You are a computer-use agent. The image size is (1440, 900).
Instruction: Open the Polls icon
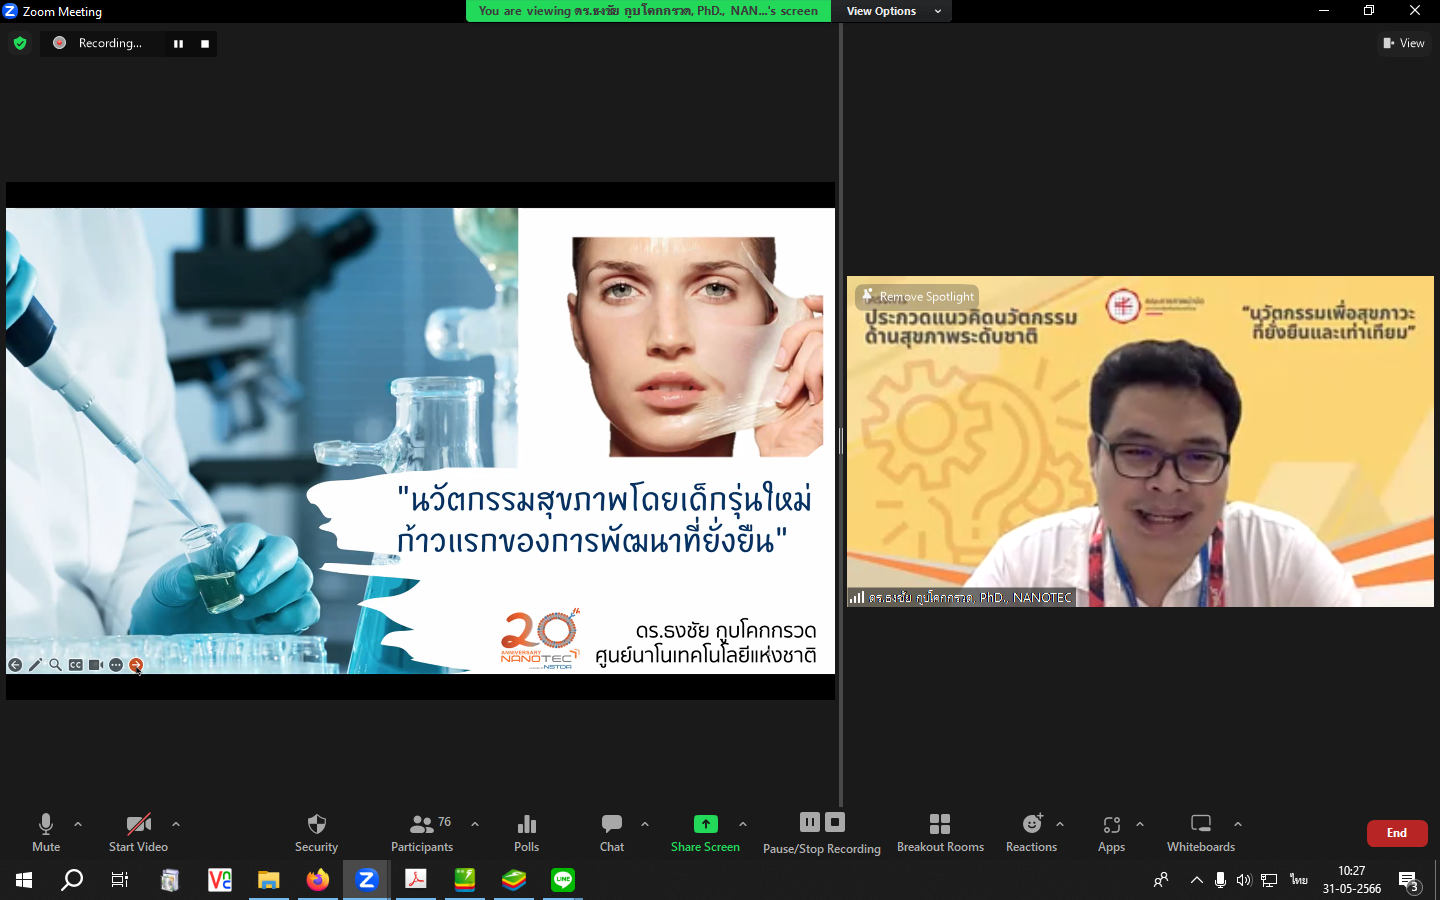point(526,832)
